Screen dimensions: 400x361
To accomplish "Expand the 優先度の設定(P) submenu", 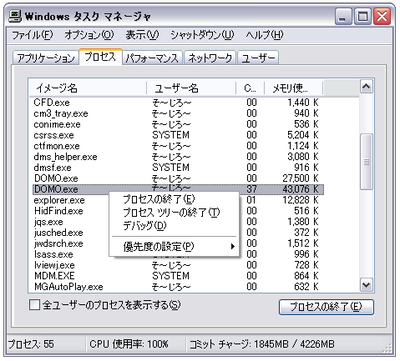I will 174,247.
